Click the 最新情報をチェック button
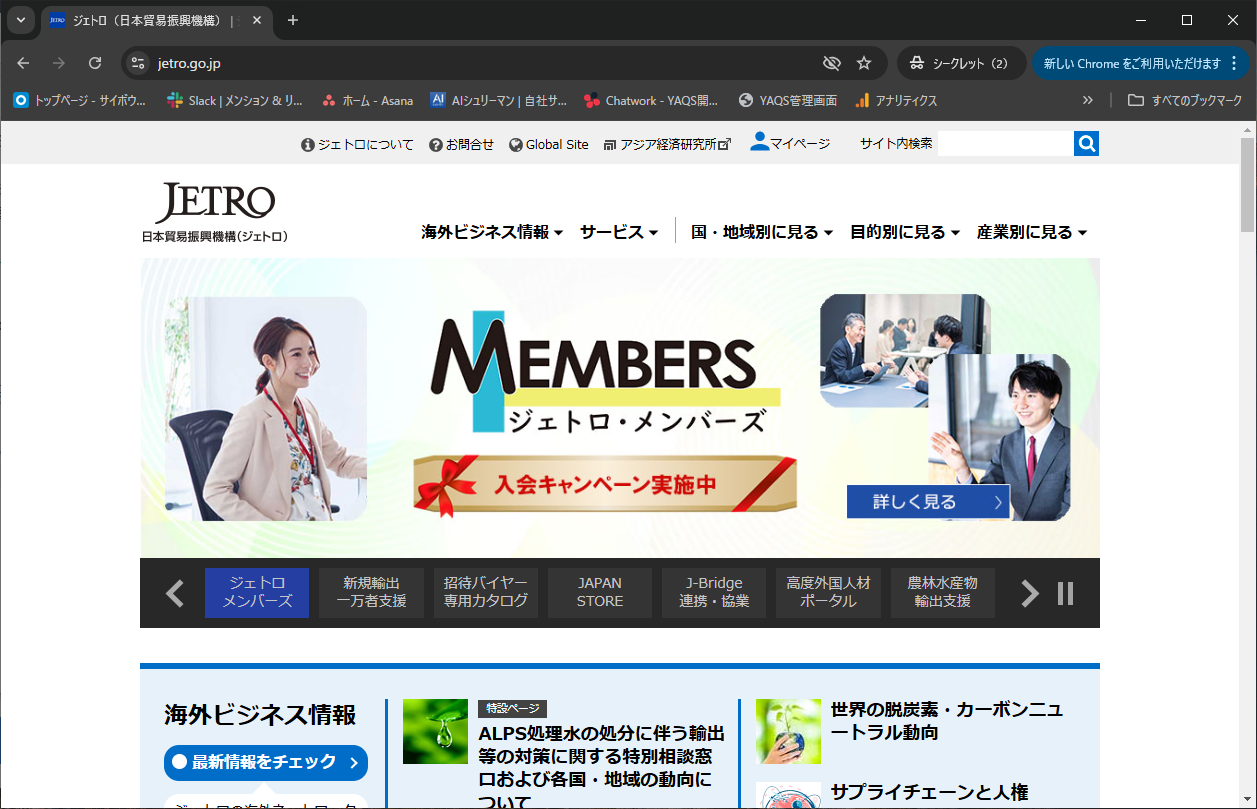1257x809 pixels. [x=266, y=762]
